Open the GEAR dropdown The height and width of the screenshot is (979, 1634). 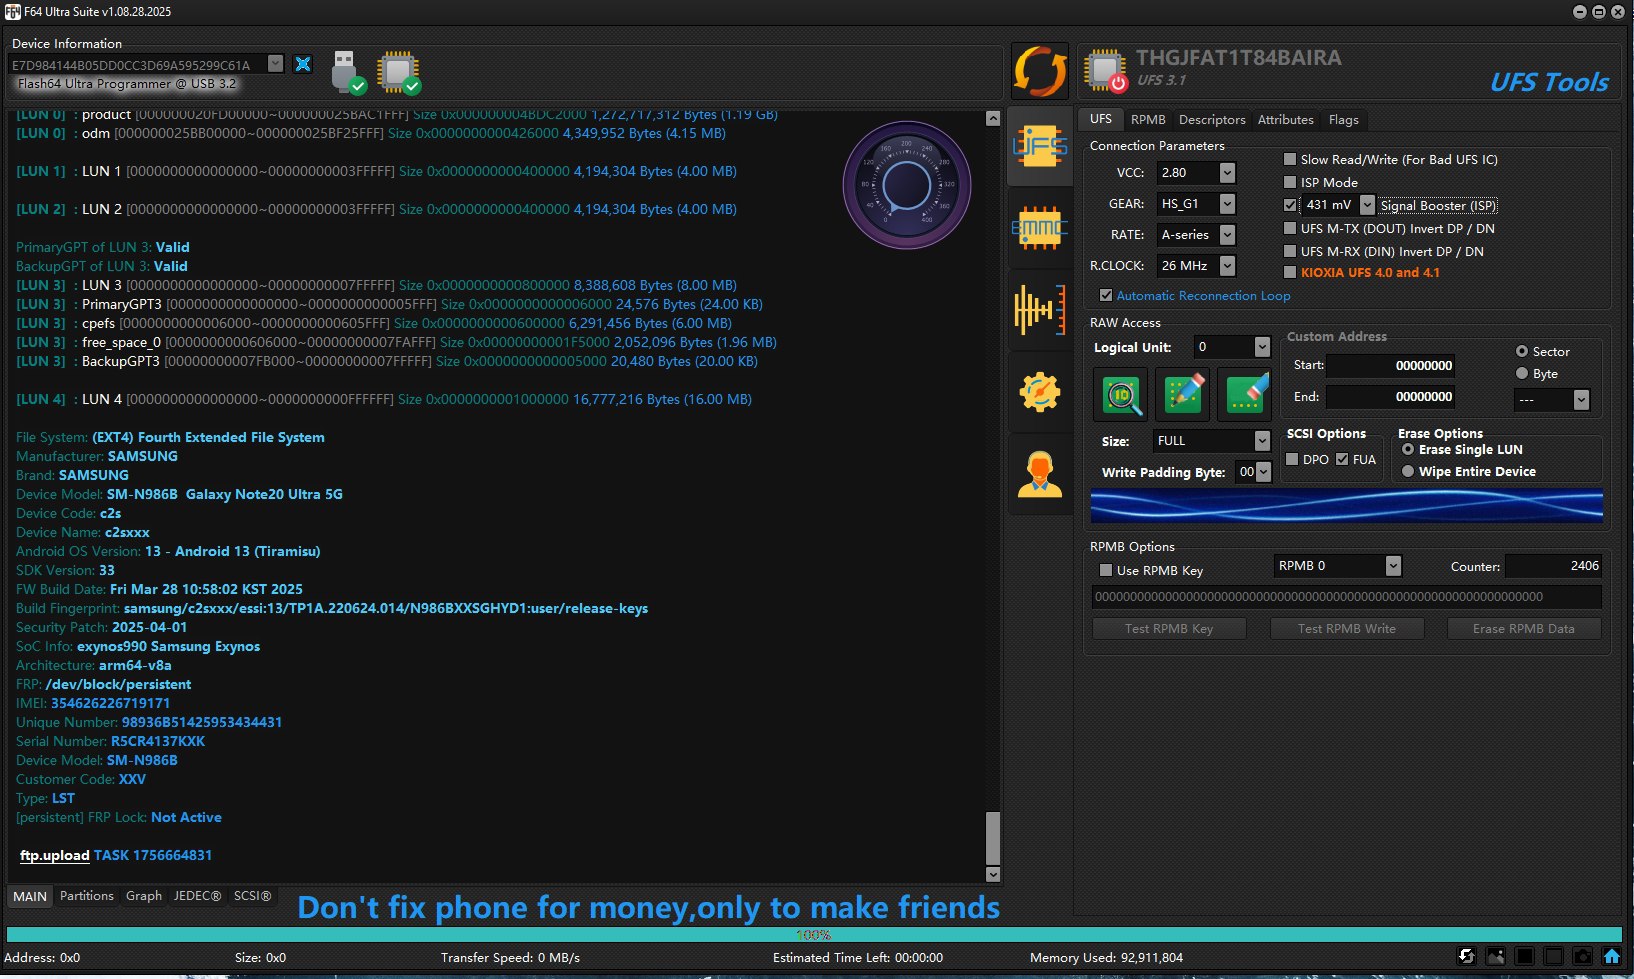pyautogui.click(x=1227, y=204)
